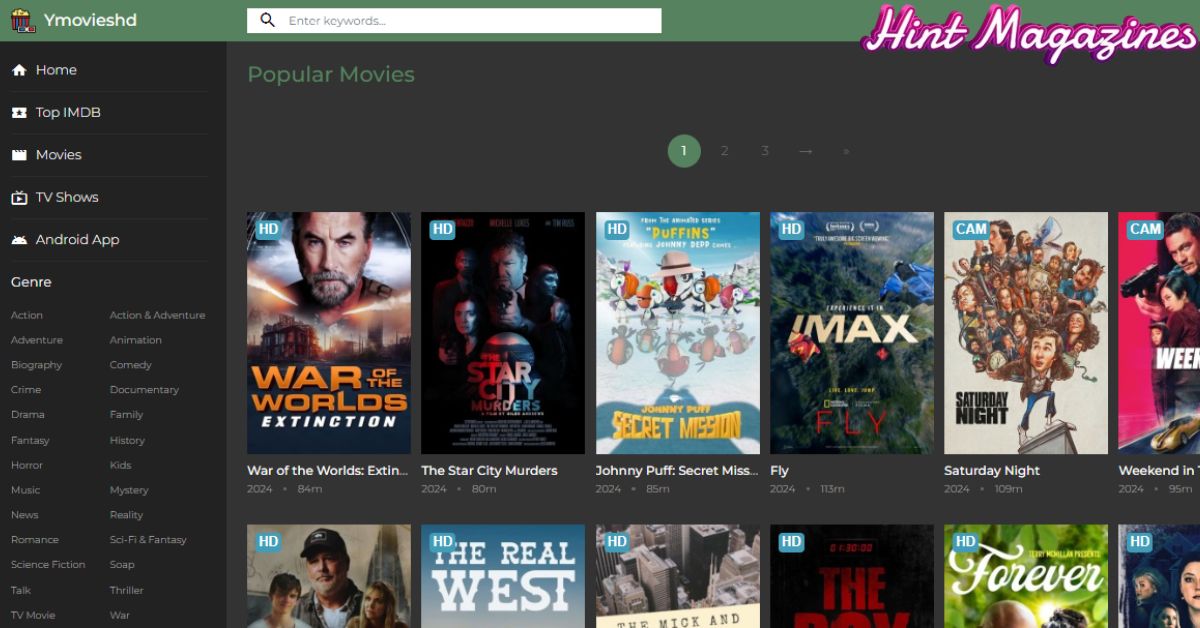Viewport: 1200px width, 628px height.
Task: Select the Adventure genre link
Action: [x=37, y=340]
